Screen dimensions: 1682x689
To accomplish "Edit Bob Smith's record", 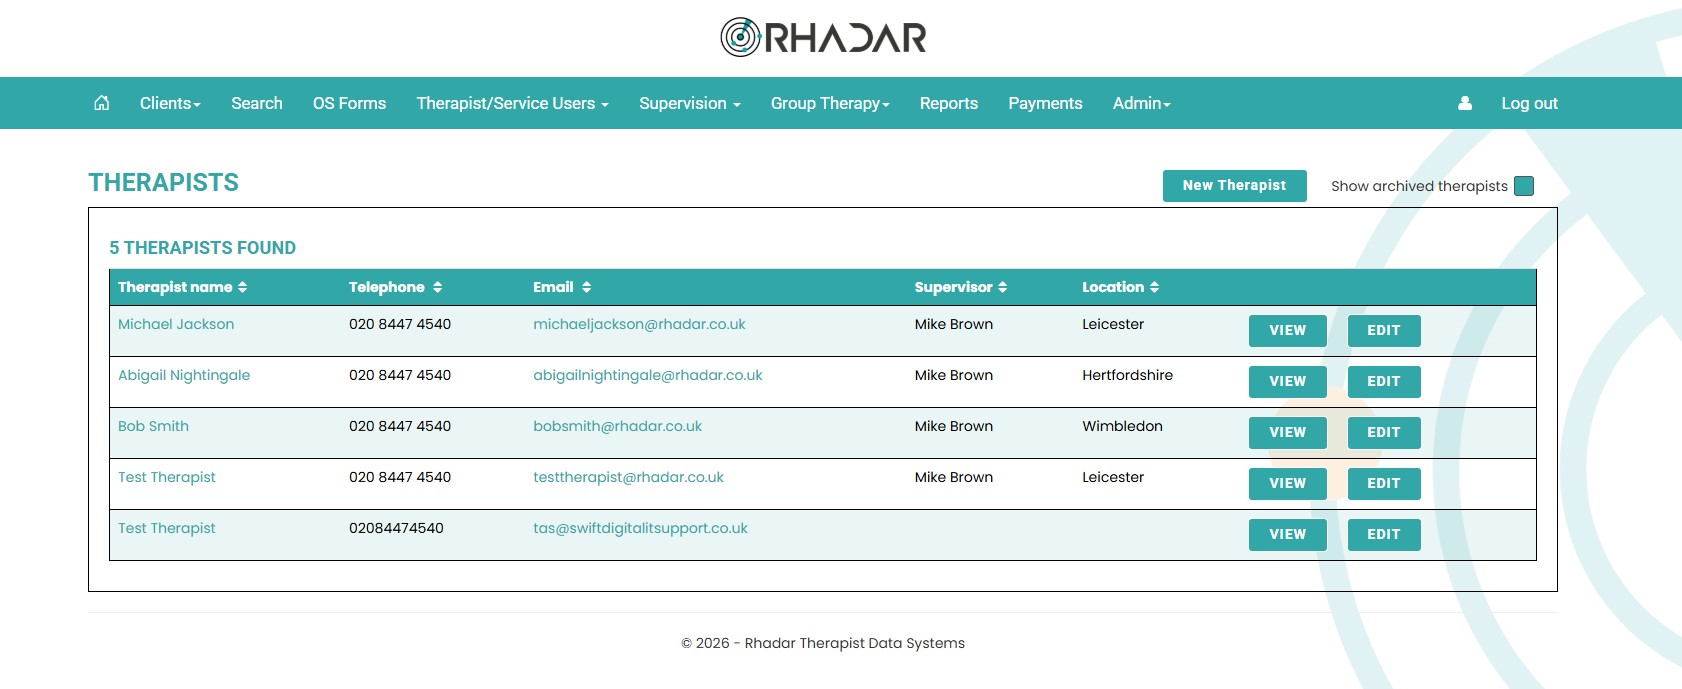I will (x=1384, y=433).
